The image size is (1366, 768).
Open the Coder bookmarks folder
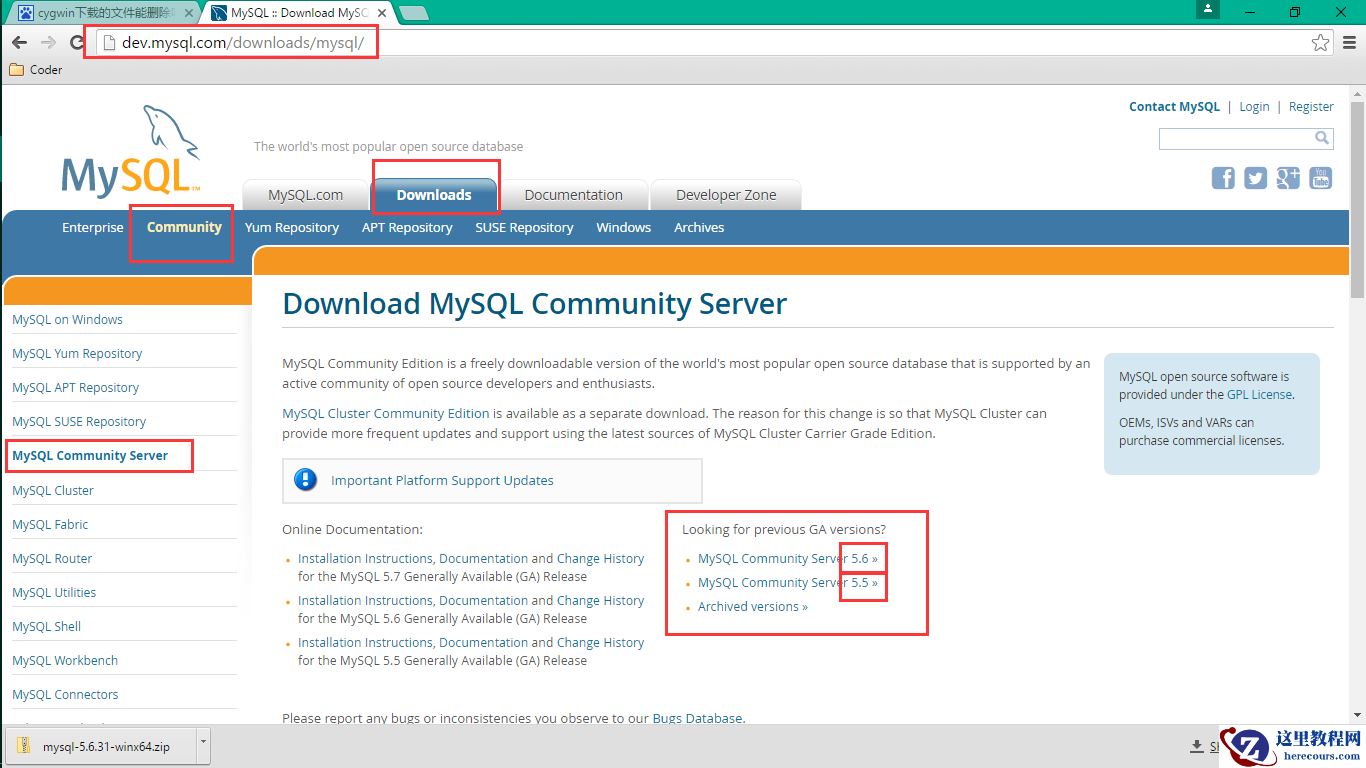point(36,69)
